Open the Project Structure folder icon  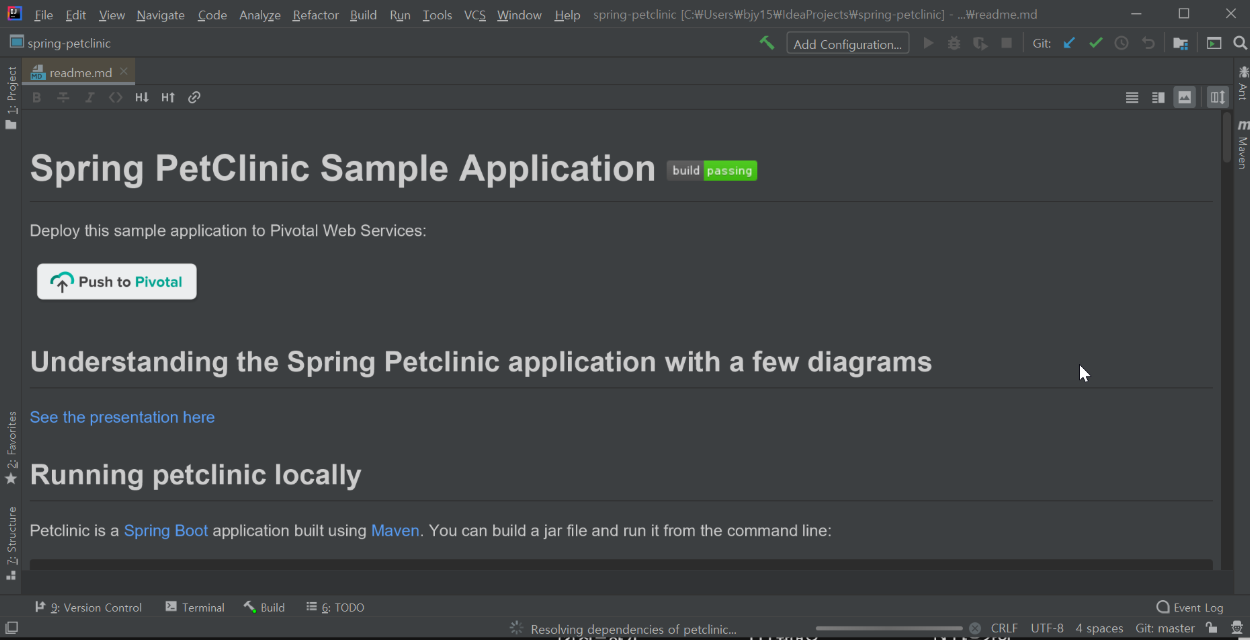pos(1181,43)
